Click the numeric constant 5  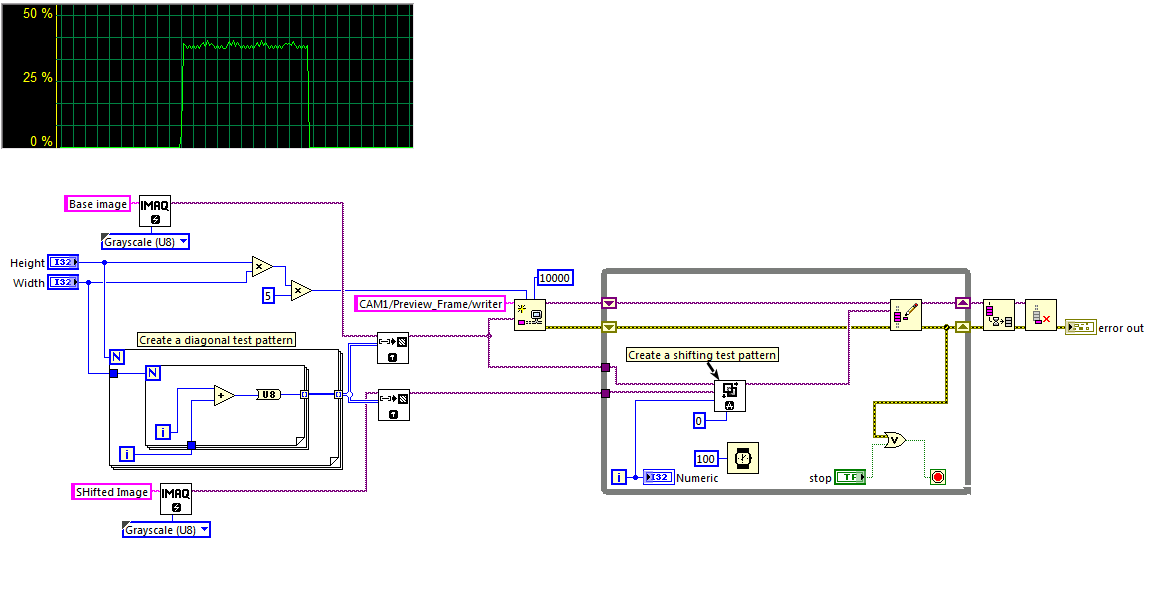click(269, 296)
